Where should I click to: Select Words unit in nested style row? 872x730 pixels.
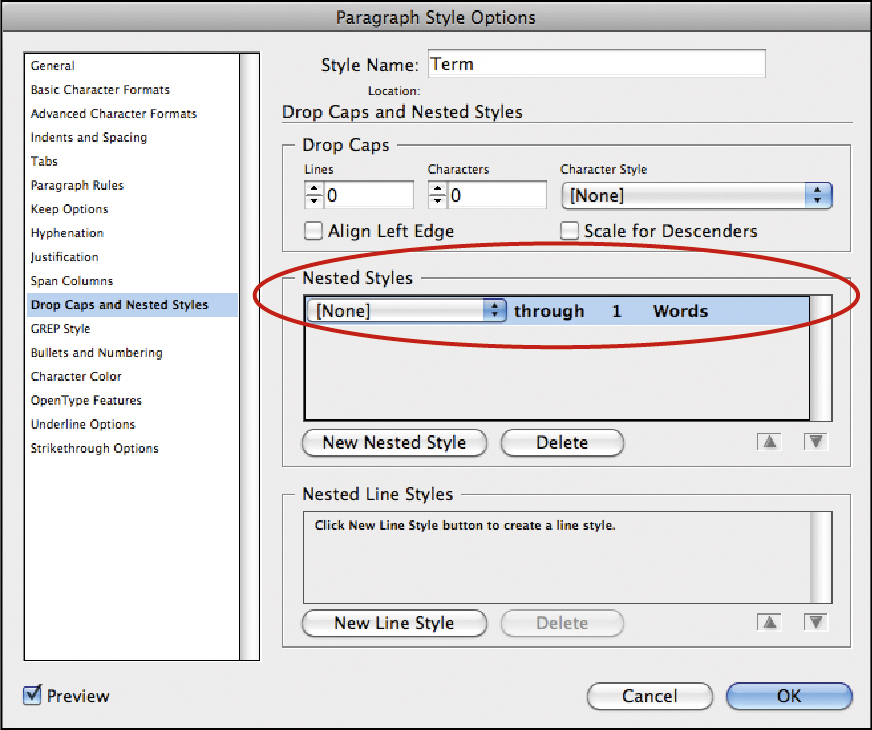coord(680,311)
